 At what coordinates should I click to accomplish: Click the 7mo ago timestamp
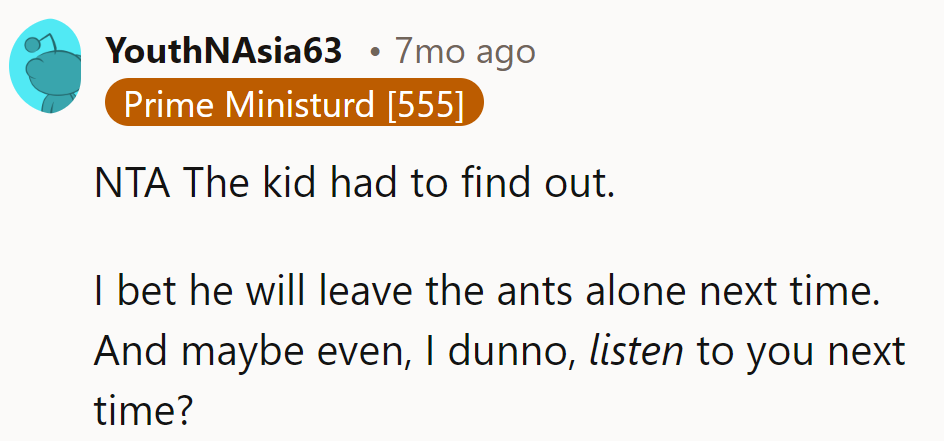[465, 50]
